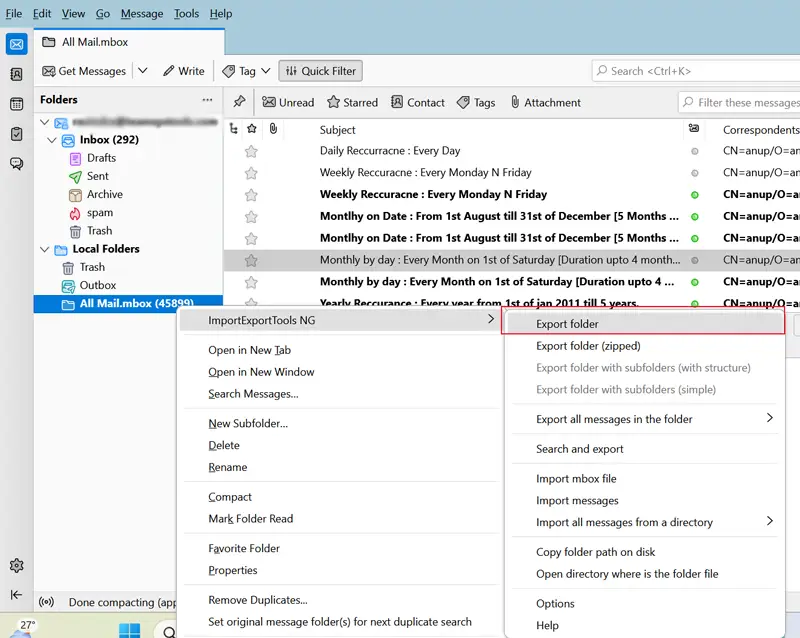800x638 pixels.
Task: Open the Calendar space icon
Action: 16,104
